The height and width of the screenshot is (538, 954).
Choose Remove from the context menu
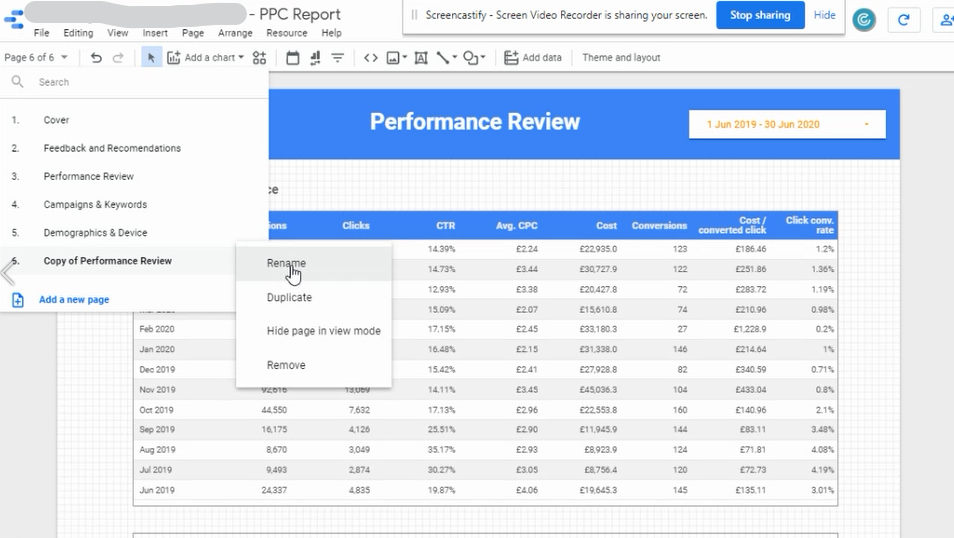click(314, 365)
